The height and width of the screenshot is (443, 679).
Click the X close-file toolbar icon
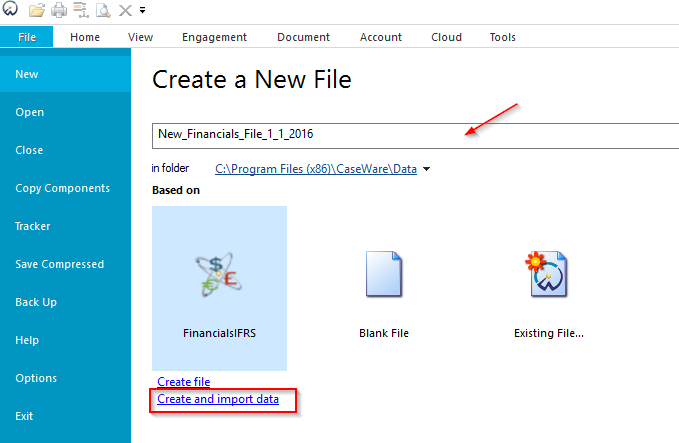(125, 10)
